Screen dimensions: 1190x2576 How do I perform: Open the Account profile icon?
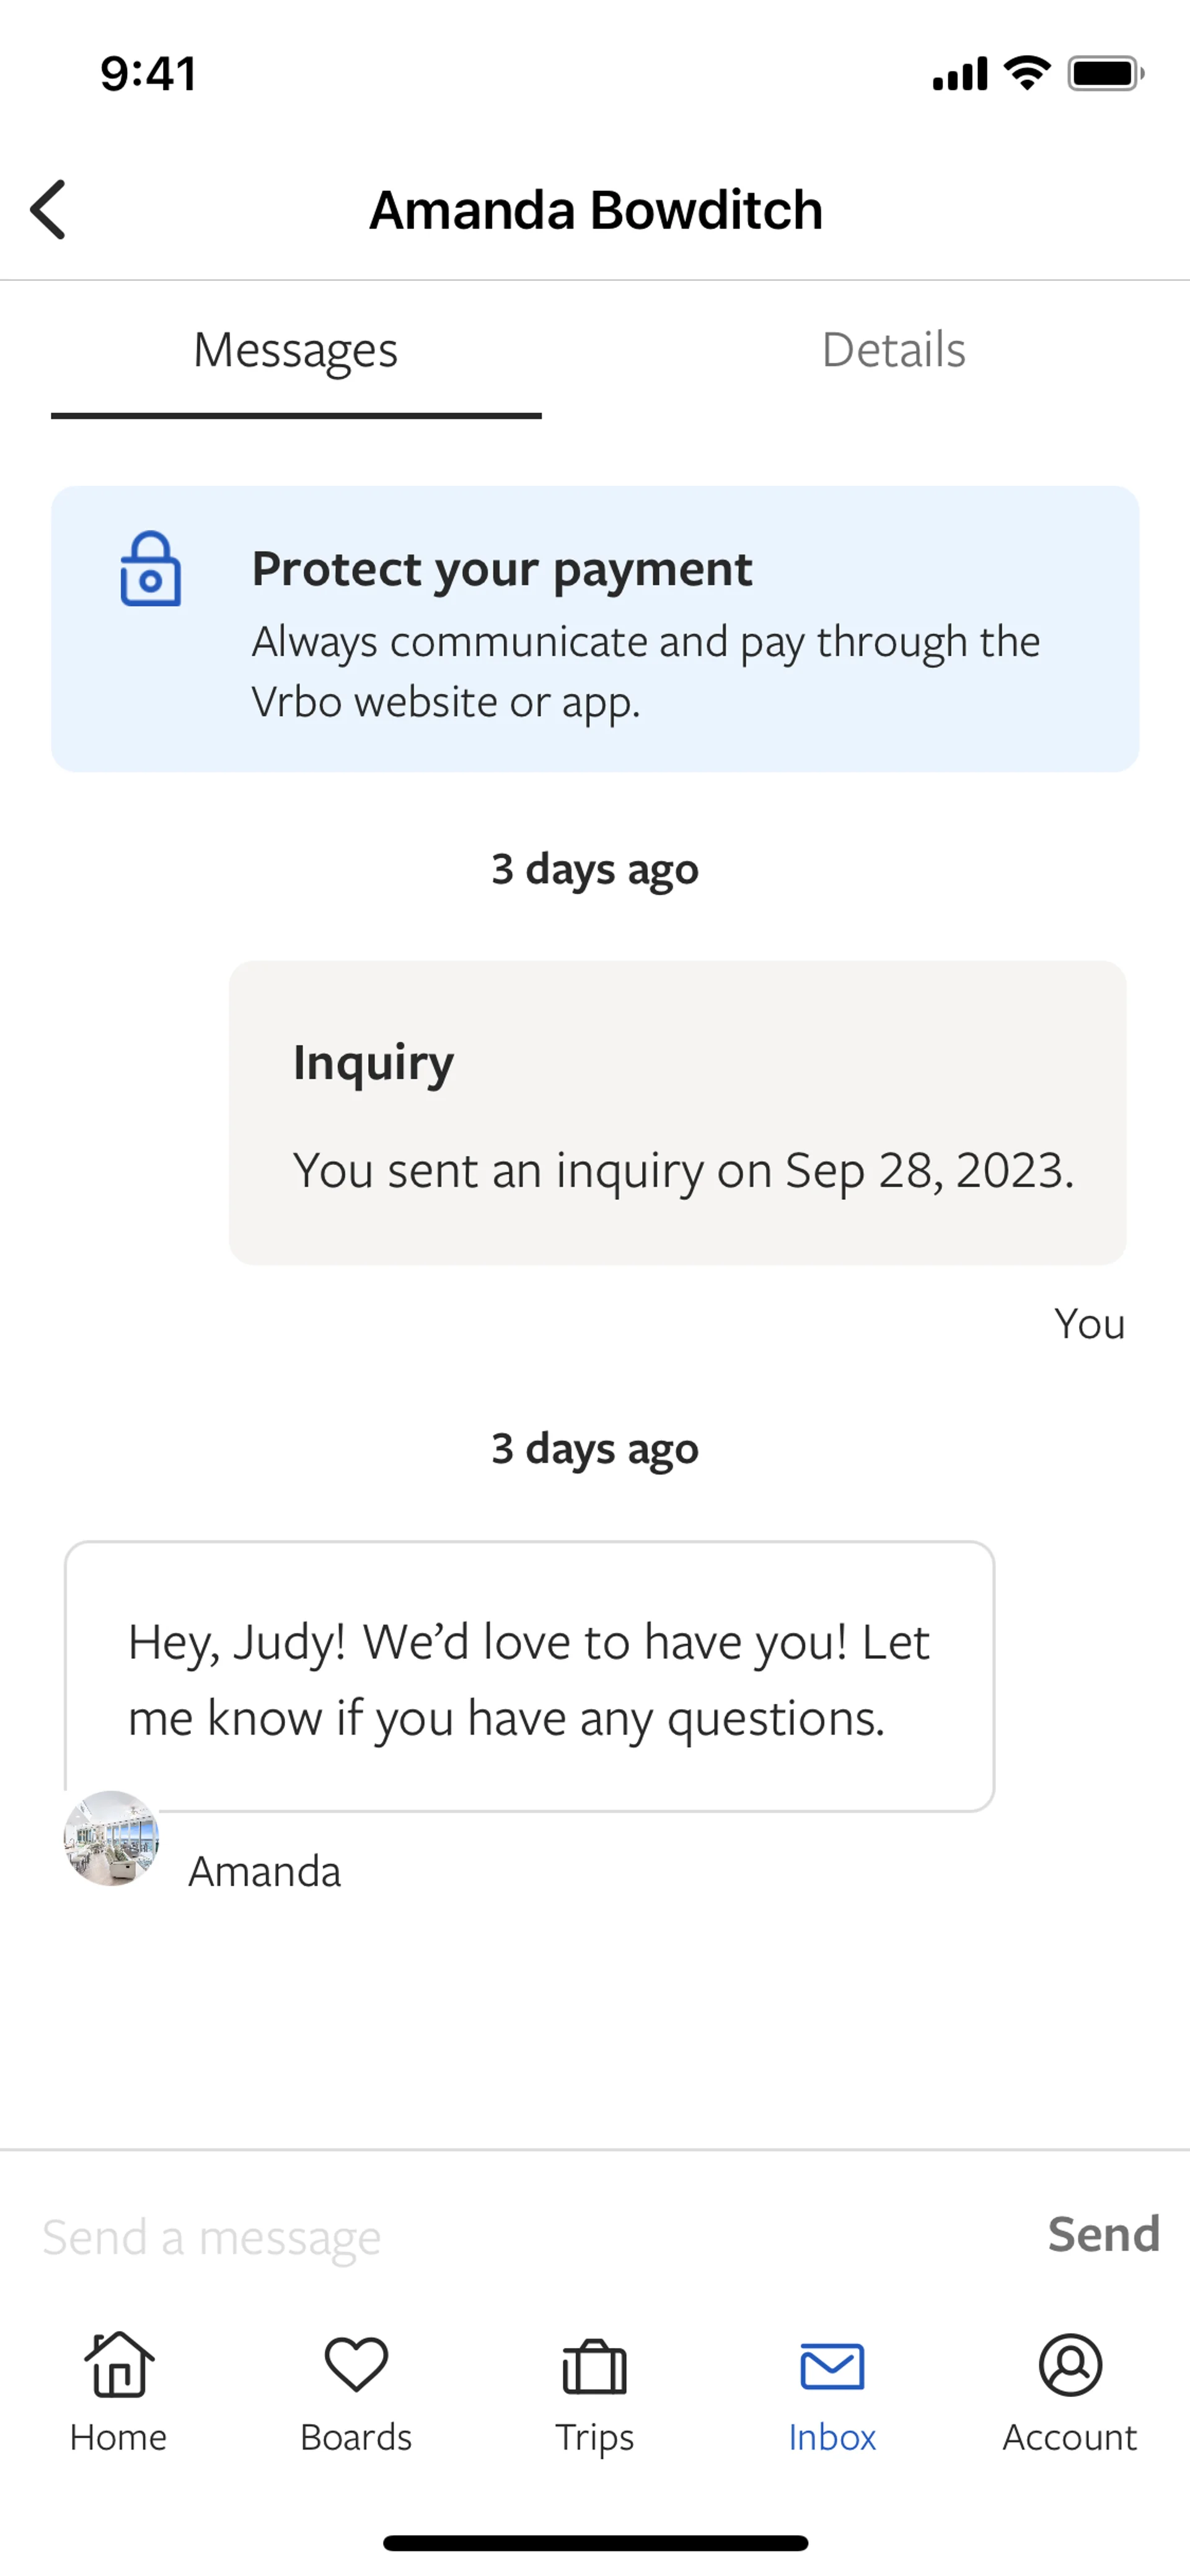coord(1070,2365)
